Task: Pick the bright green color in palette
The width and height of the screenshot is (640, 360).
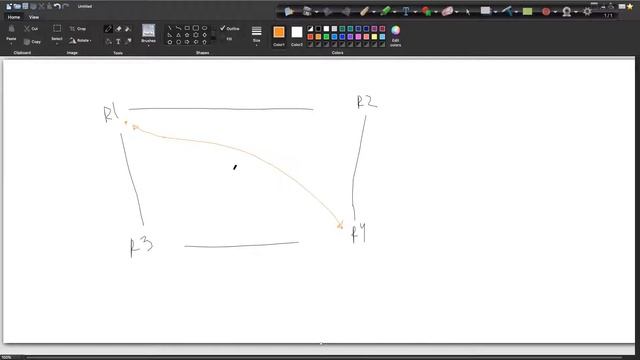Action: coord(326,37)
